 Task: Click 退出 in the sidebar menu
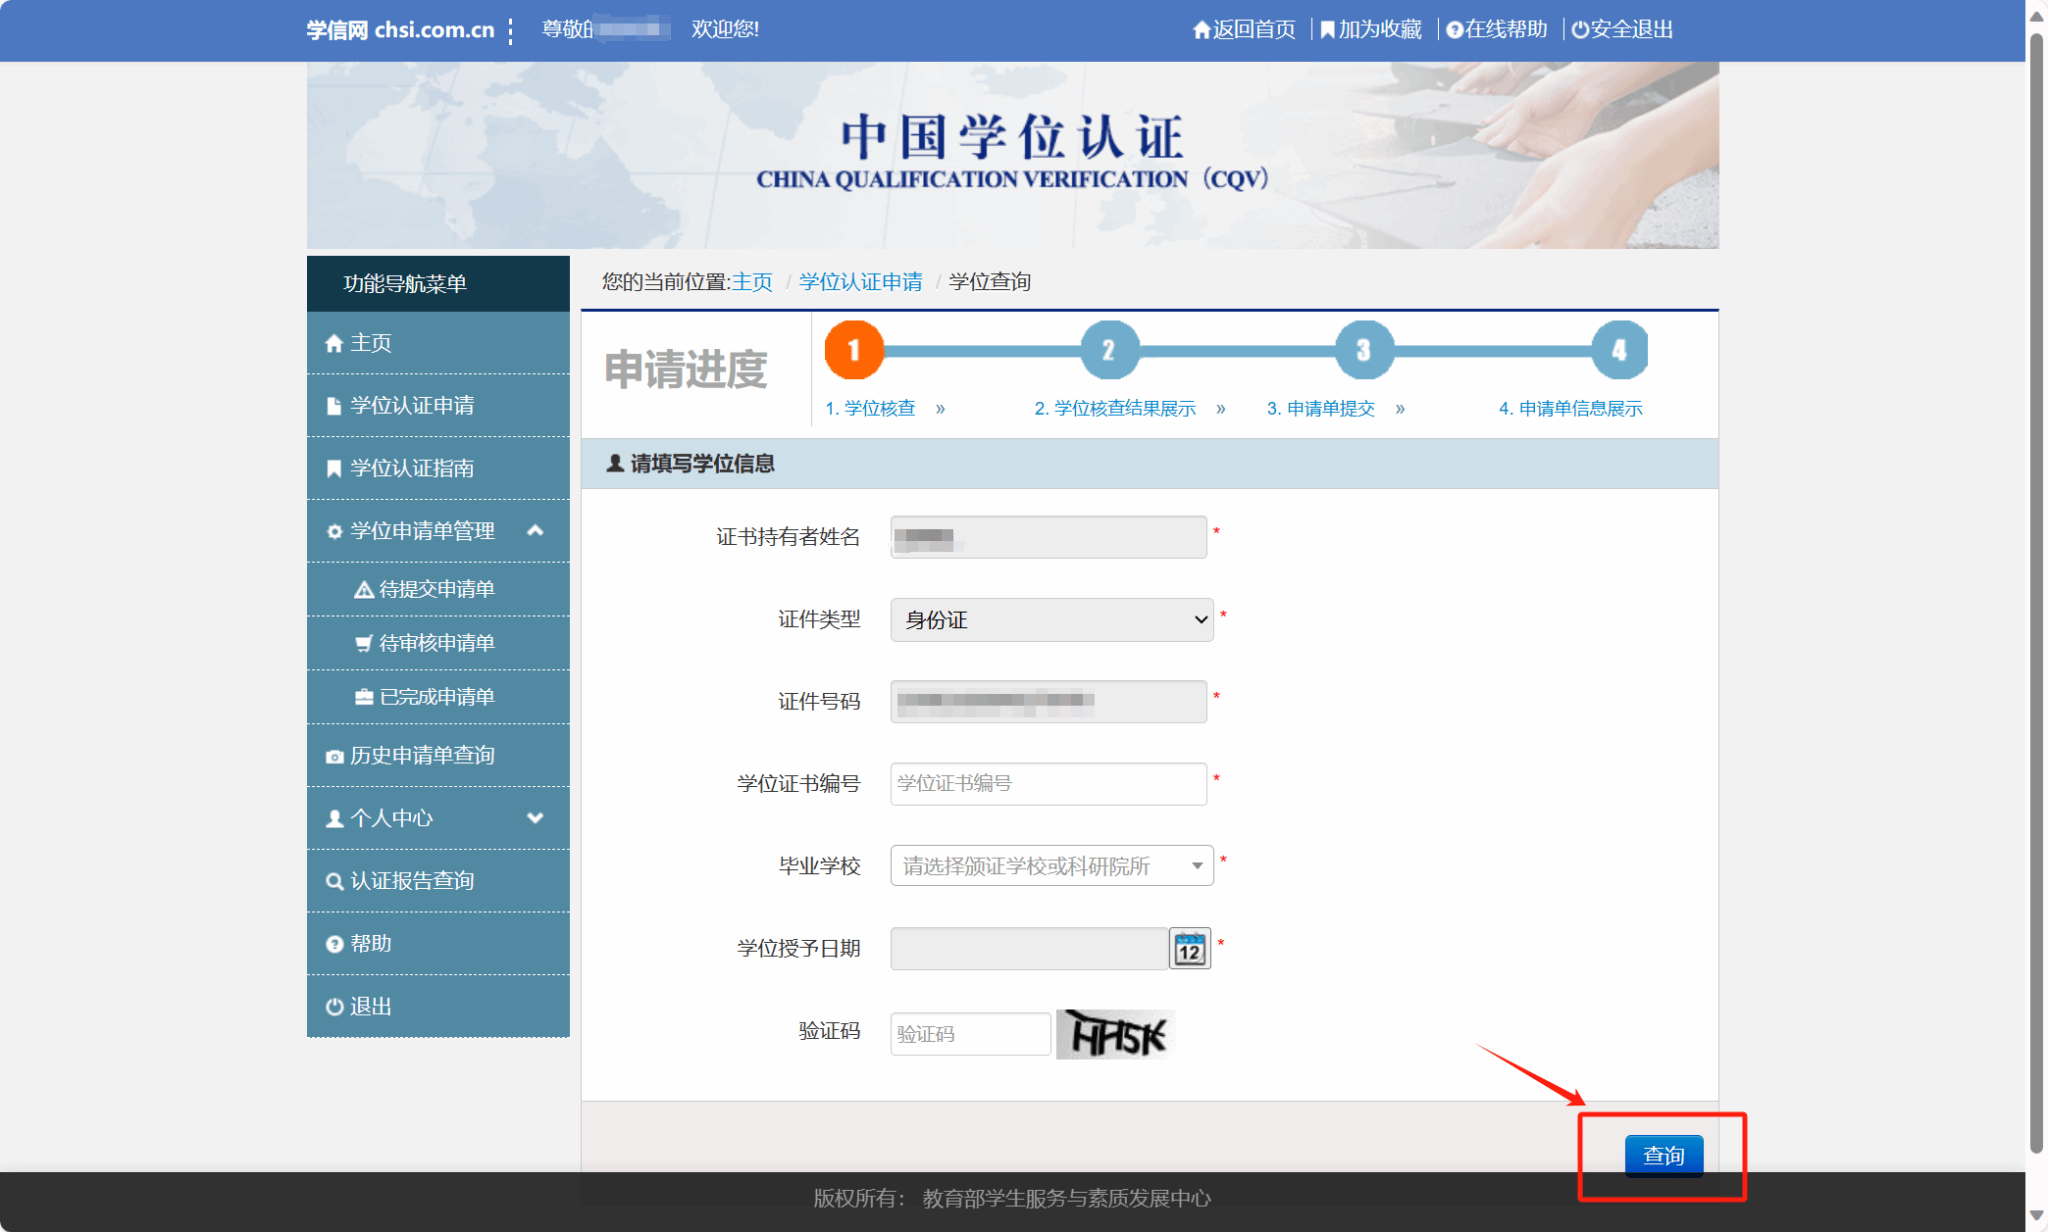pos(438,1006)
